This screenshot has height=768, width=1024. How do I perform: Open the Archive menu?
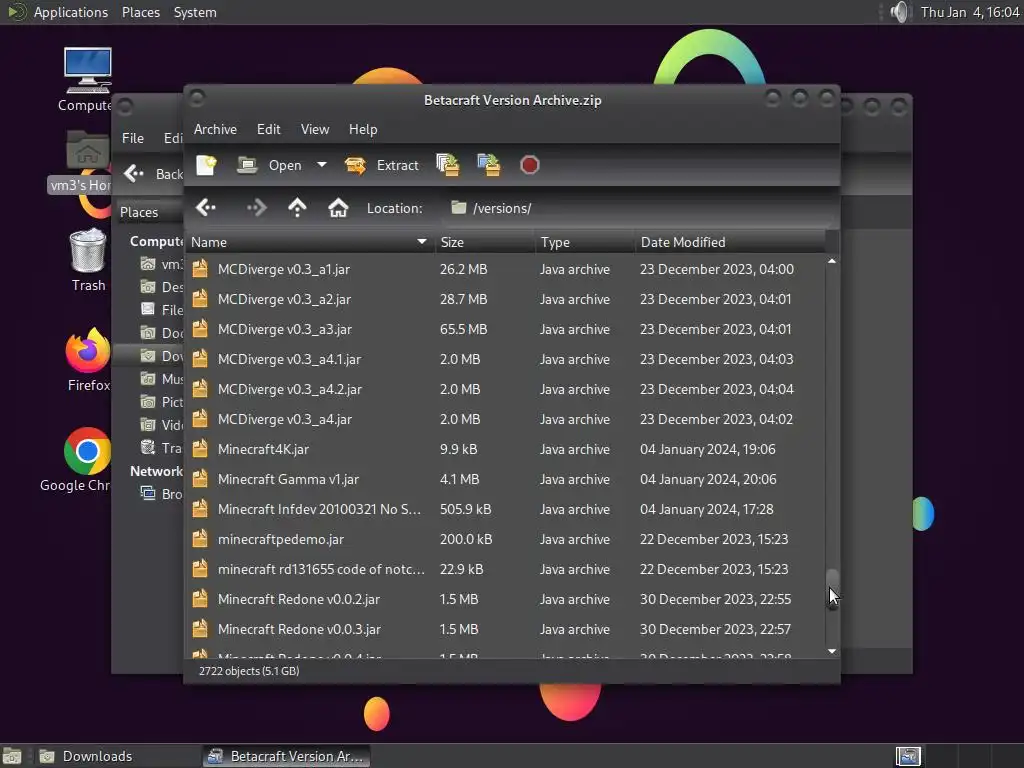pyautogui.click(x=215, y=129)
